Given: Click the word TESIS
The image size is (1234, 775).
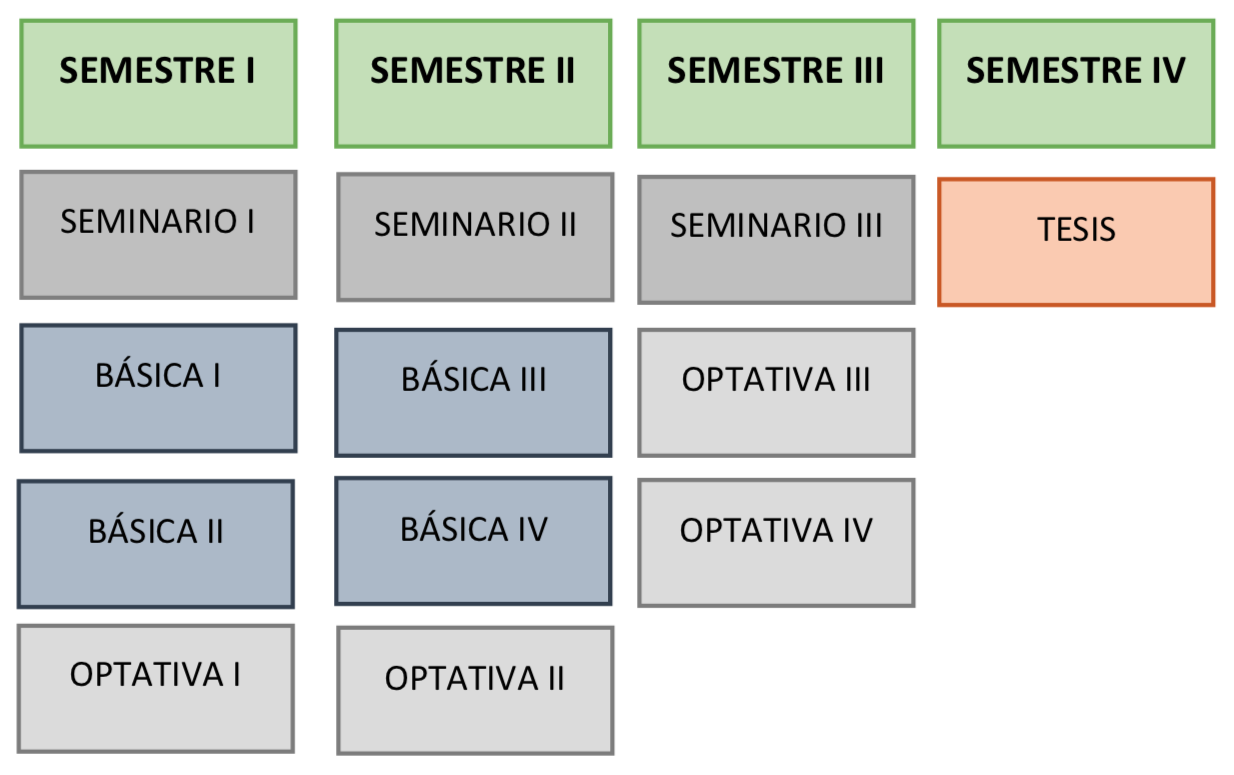Looking at the screenshot, I should [x=1076, y=229].
